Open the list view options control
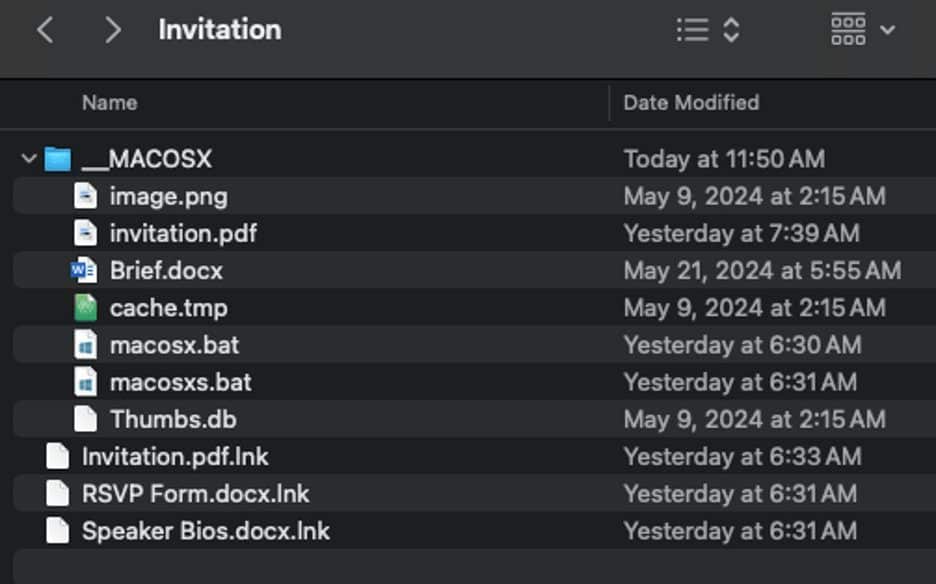The height and width of the screenshot is (584, 936). tap(709, 30)
